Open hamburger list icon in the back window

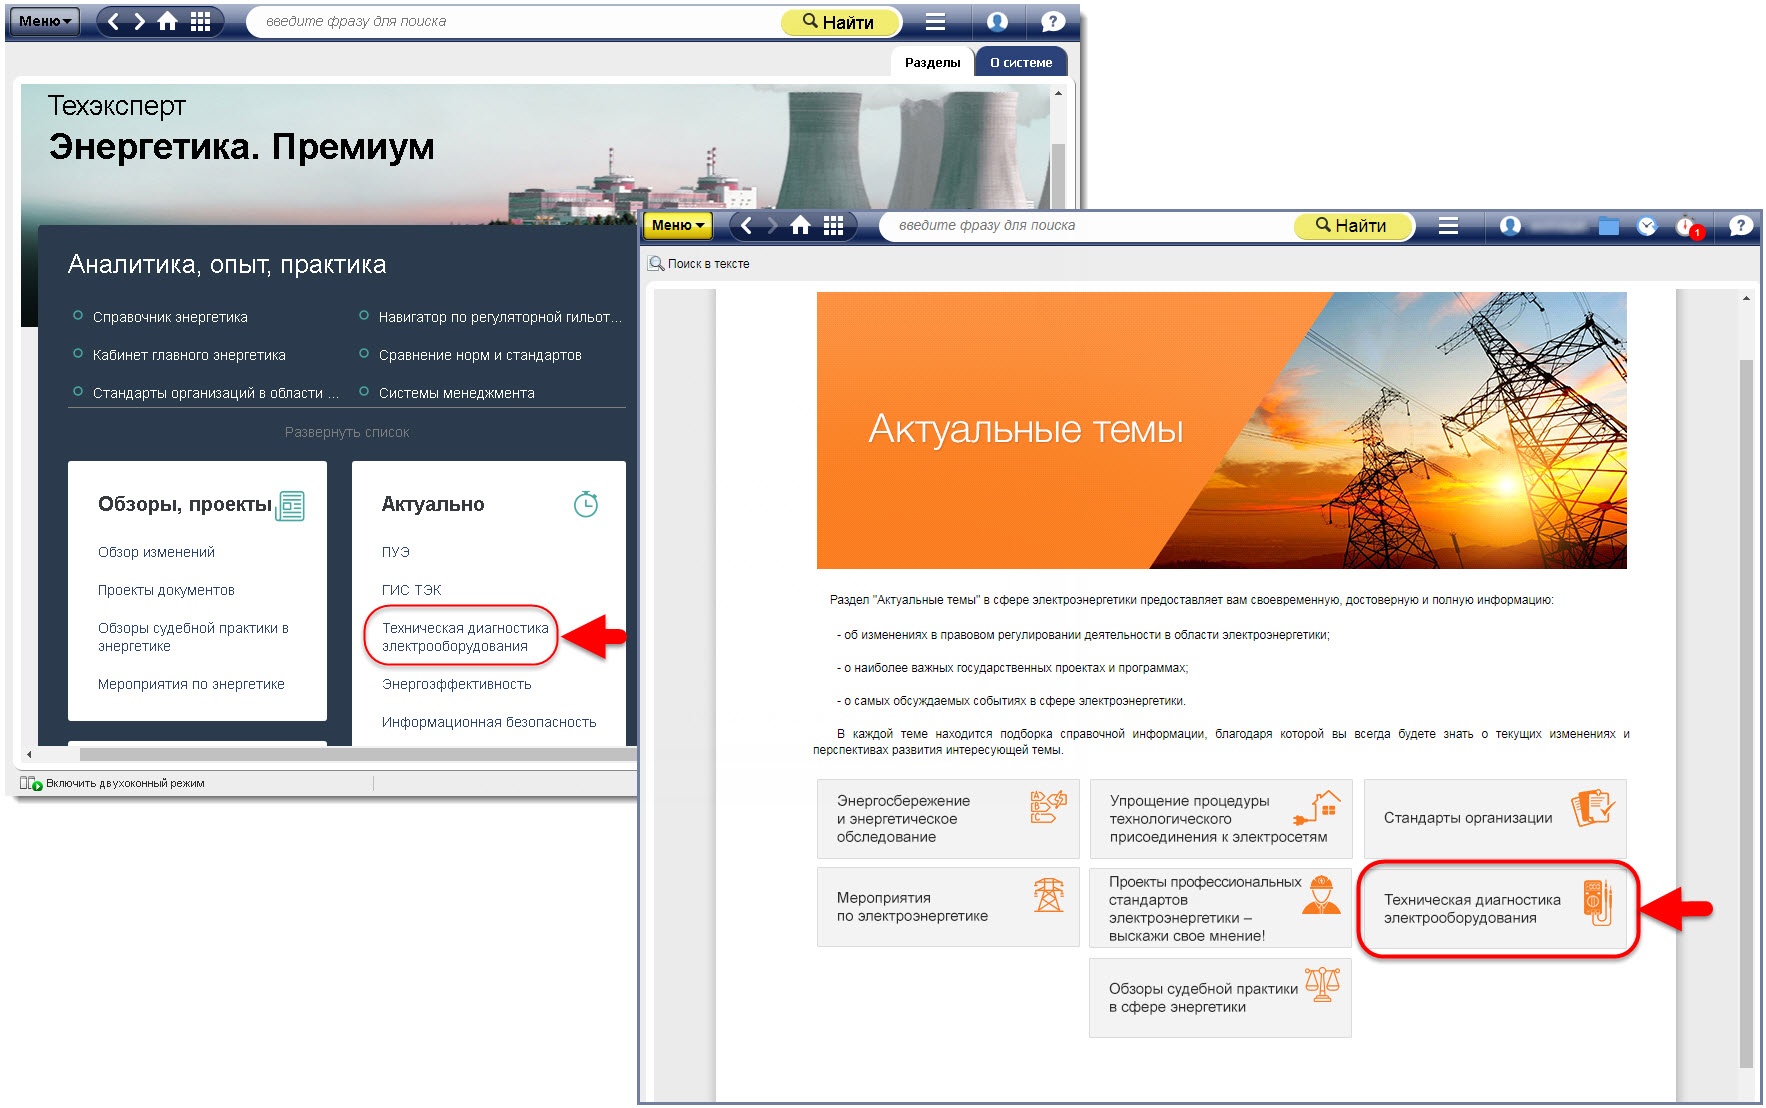click(x=935, y=21)
